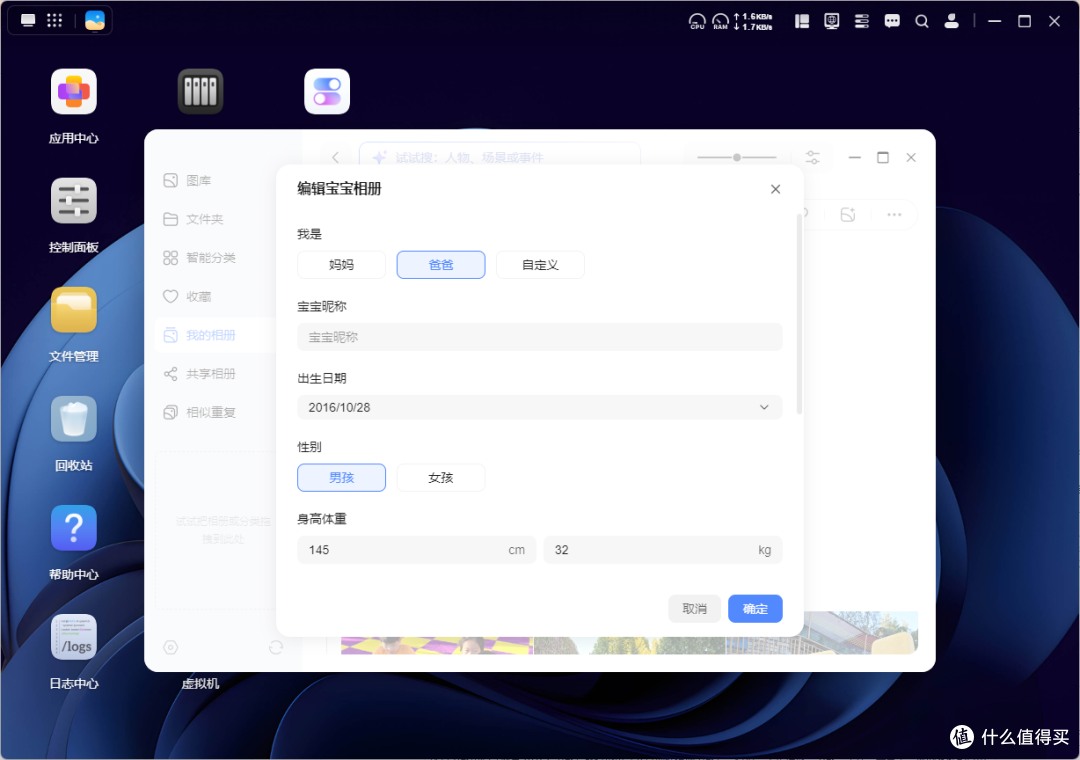Screen dimensions: 1080x760
Task: Open the sidebar panel icon in top bar
Action: 802,21
